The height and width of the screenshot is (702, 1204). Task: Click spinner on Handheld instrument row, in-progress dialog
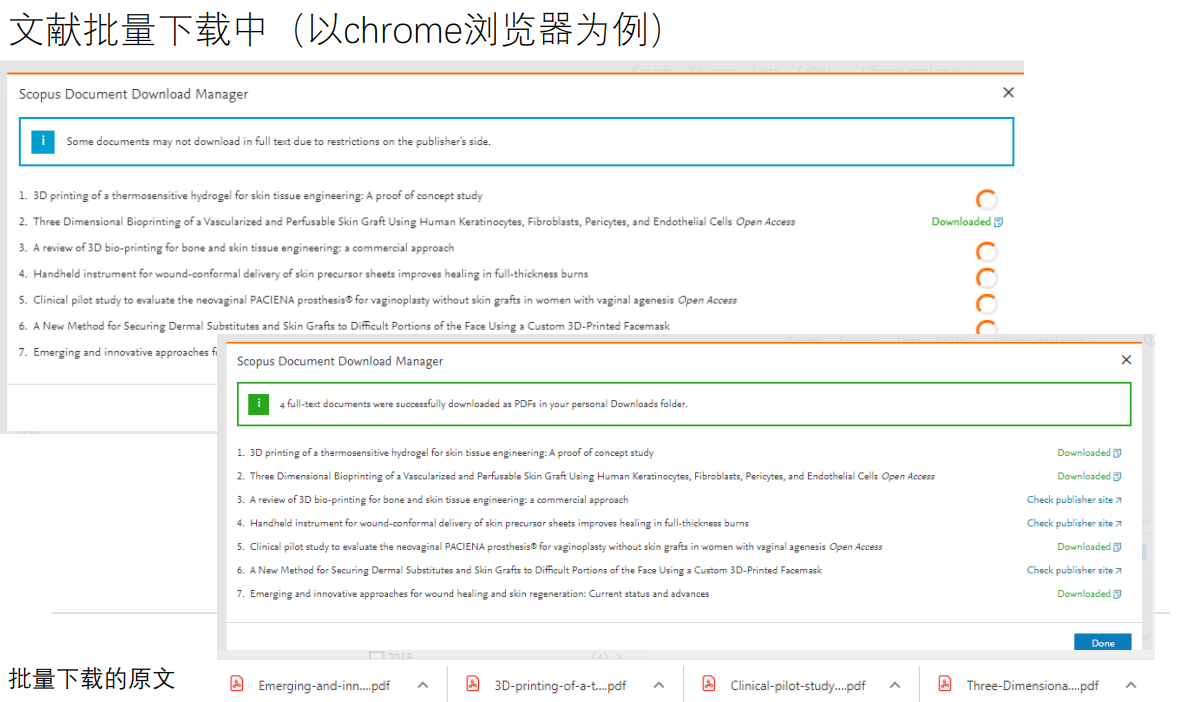986,278
